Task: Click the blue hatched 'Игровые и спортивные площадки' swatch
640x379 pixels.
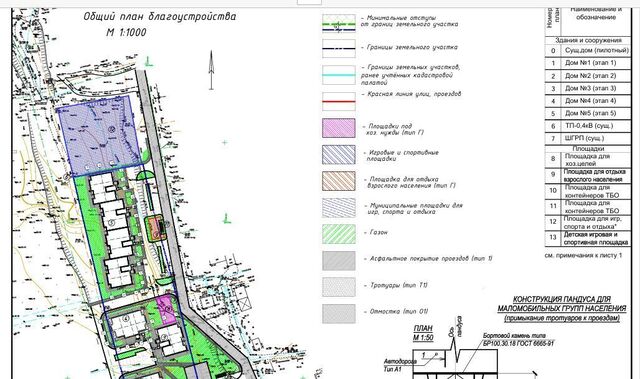Action: [x=338, y=155]
